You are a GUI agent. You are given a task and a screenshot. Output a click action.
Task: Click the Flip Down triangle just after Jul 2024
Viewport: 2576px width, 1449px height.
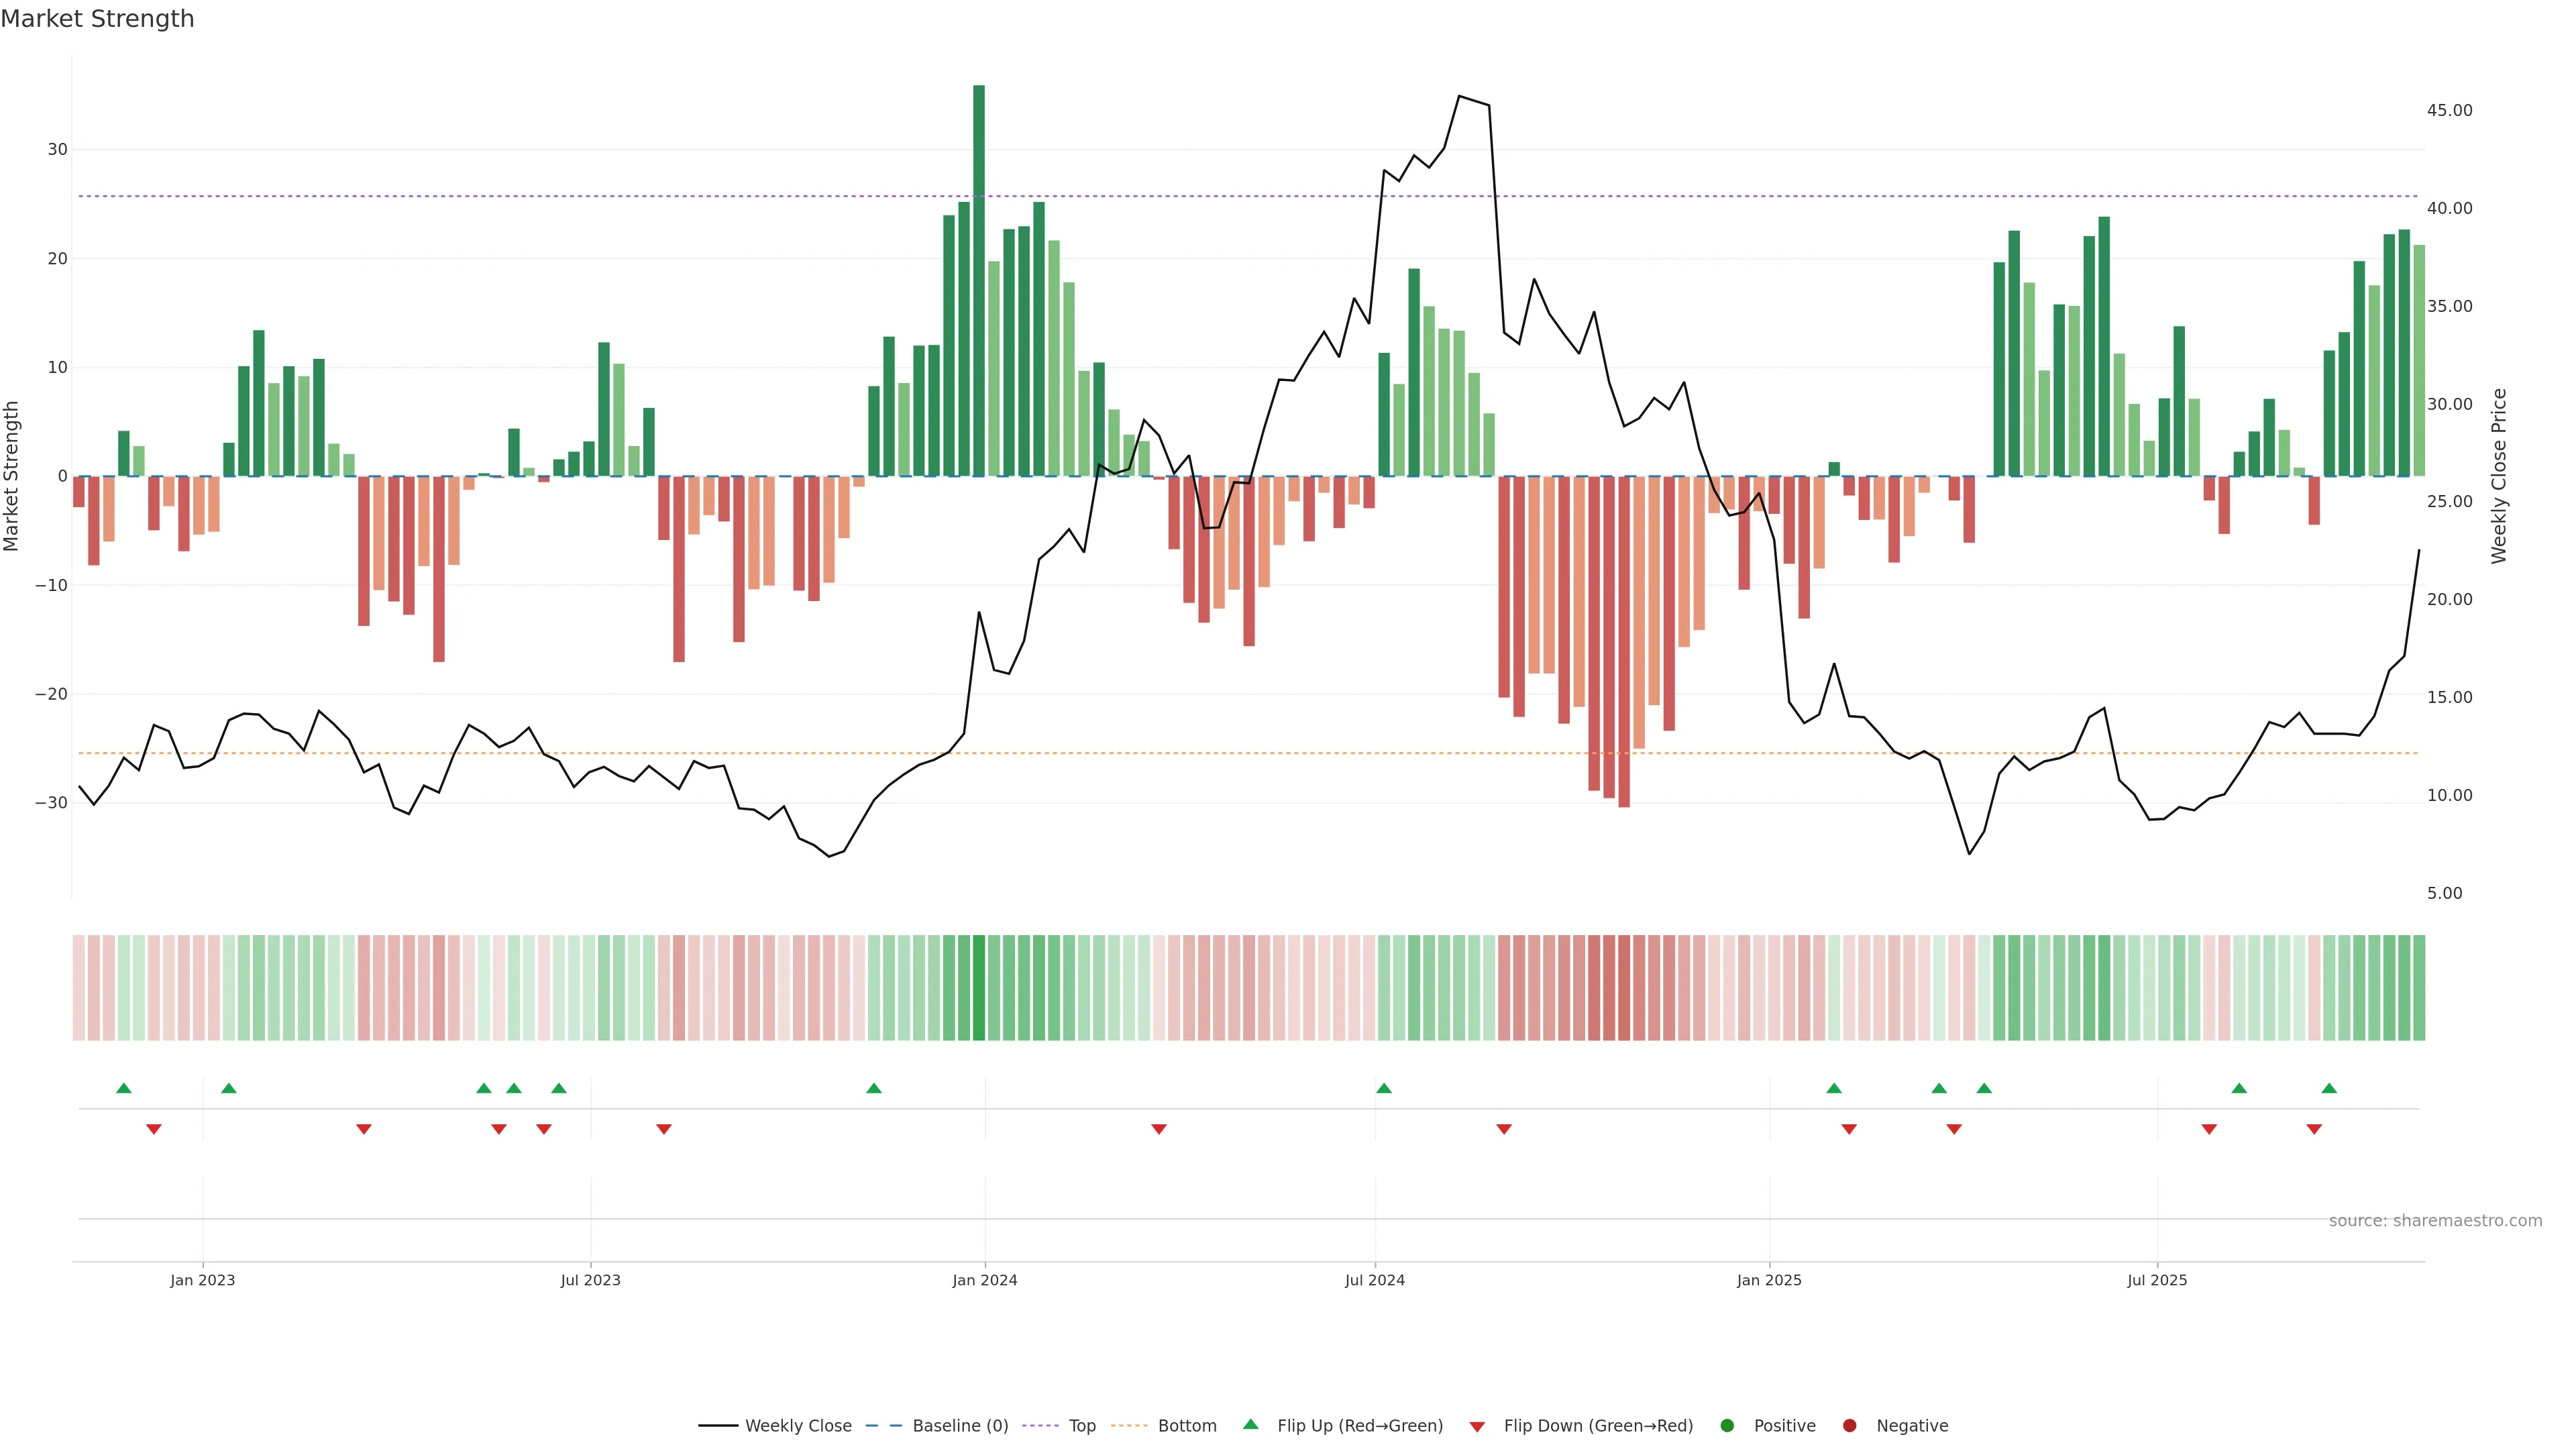click(1504, 1129)
